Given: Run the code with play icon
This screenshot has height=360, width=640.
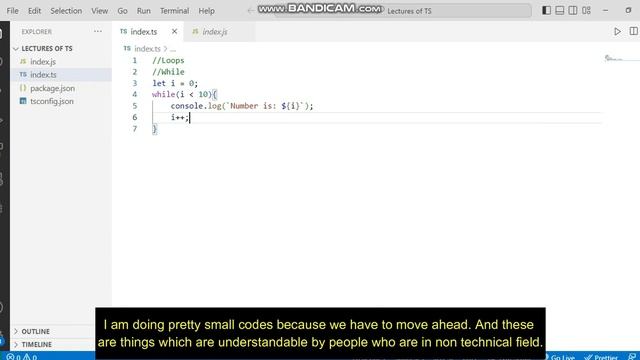Looking at the screenshot, I should coord(617,31).
